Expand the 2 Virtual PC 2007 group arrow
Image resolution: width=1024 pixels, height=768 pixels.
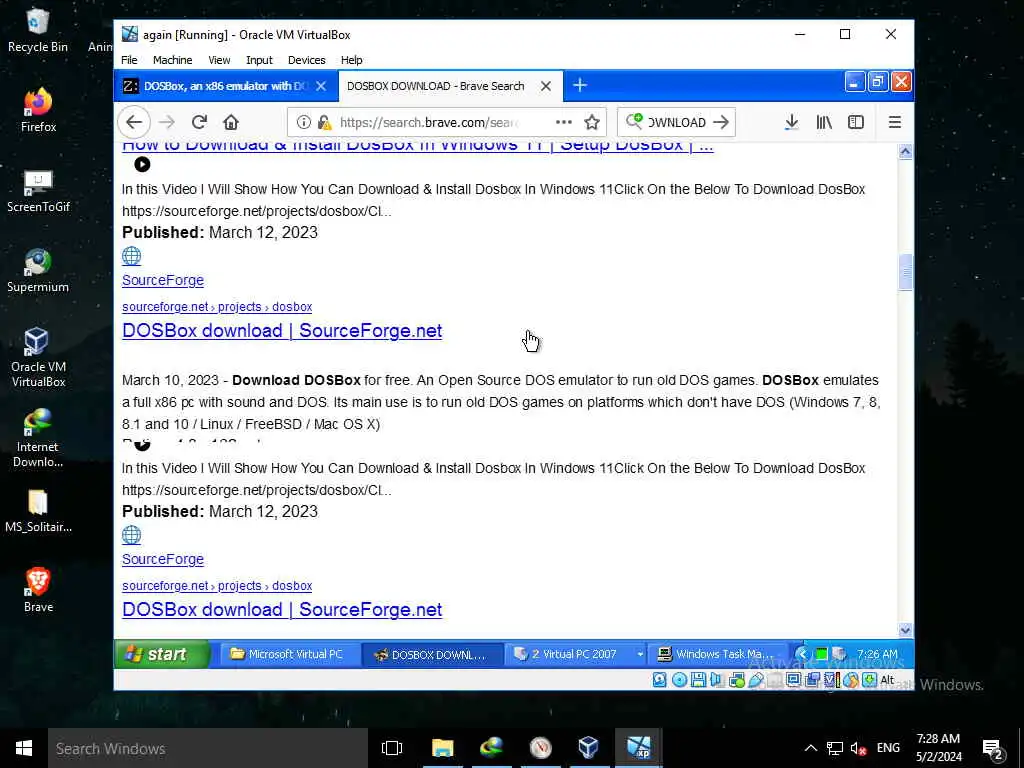click(x=640, y=654)
